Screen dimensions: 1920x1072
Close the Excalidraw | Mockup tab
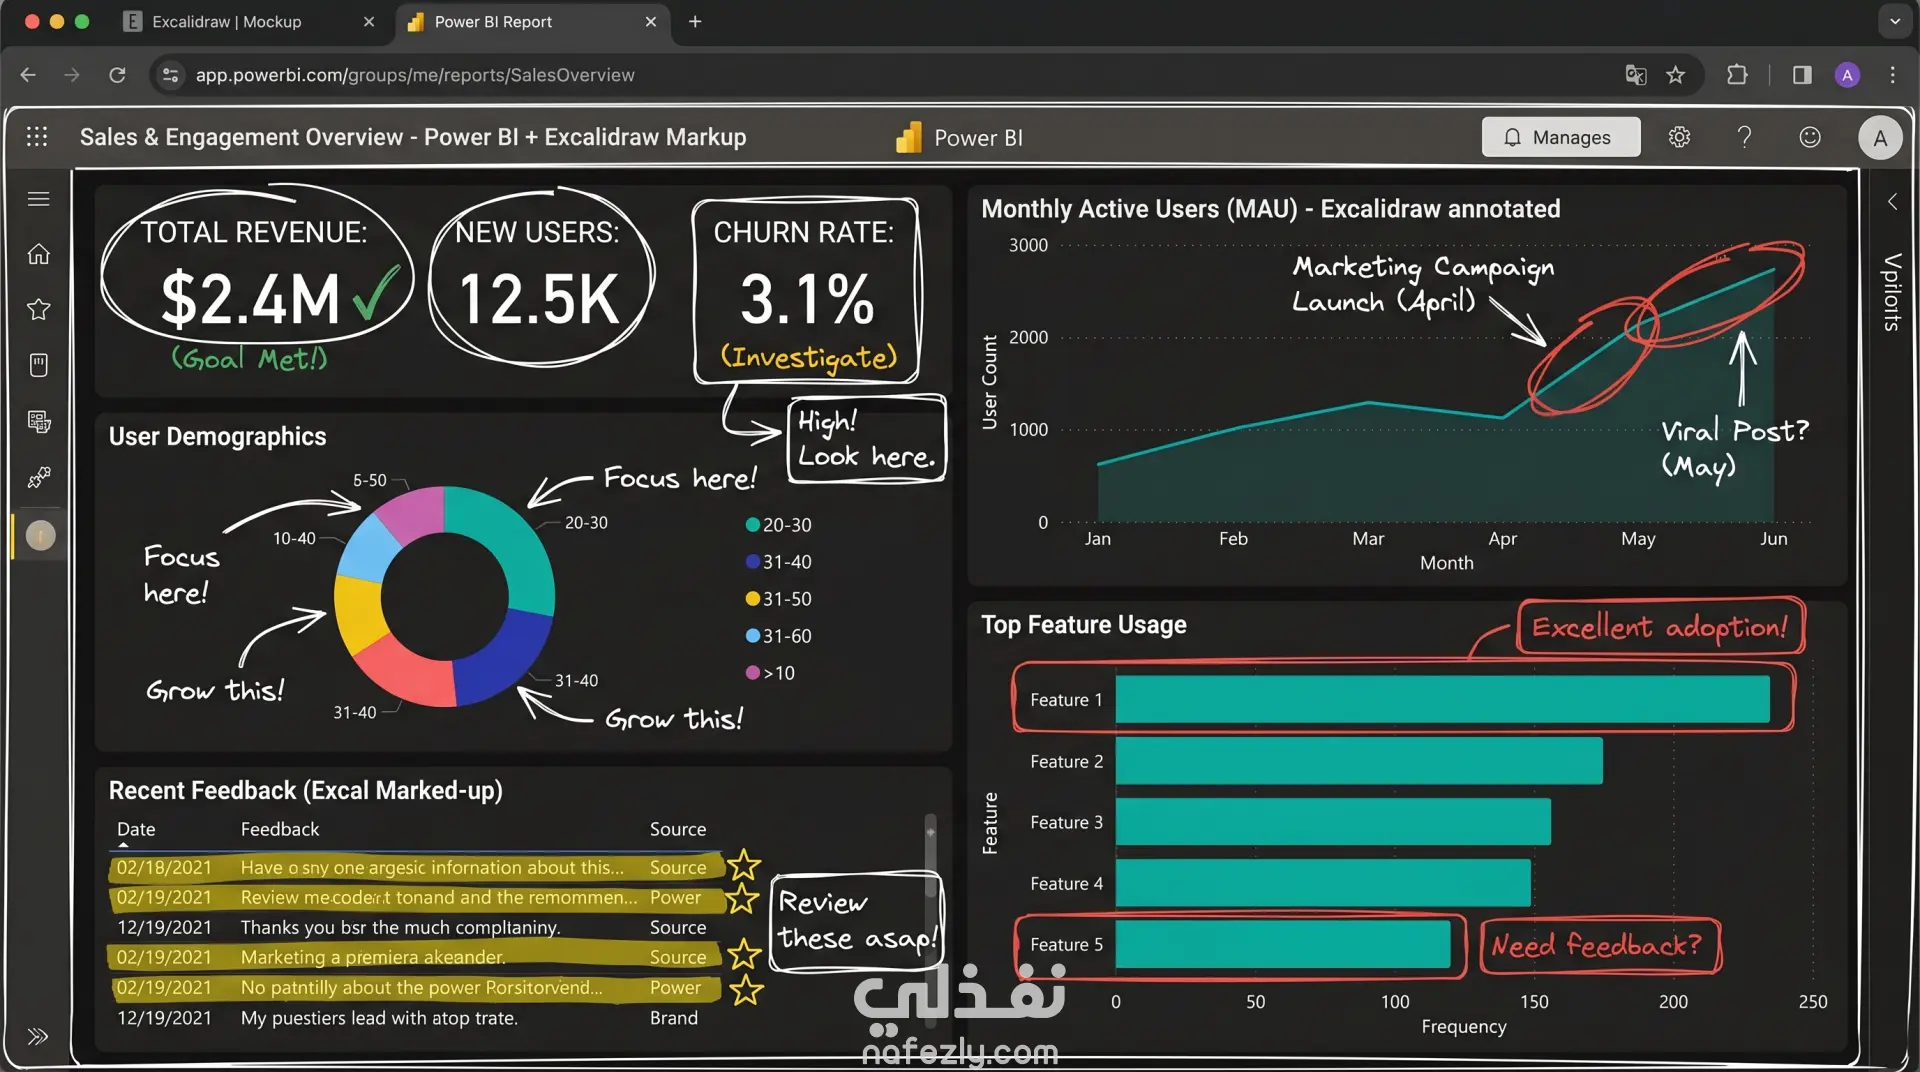[x=369, y=22]
